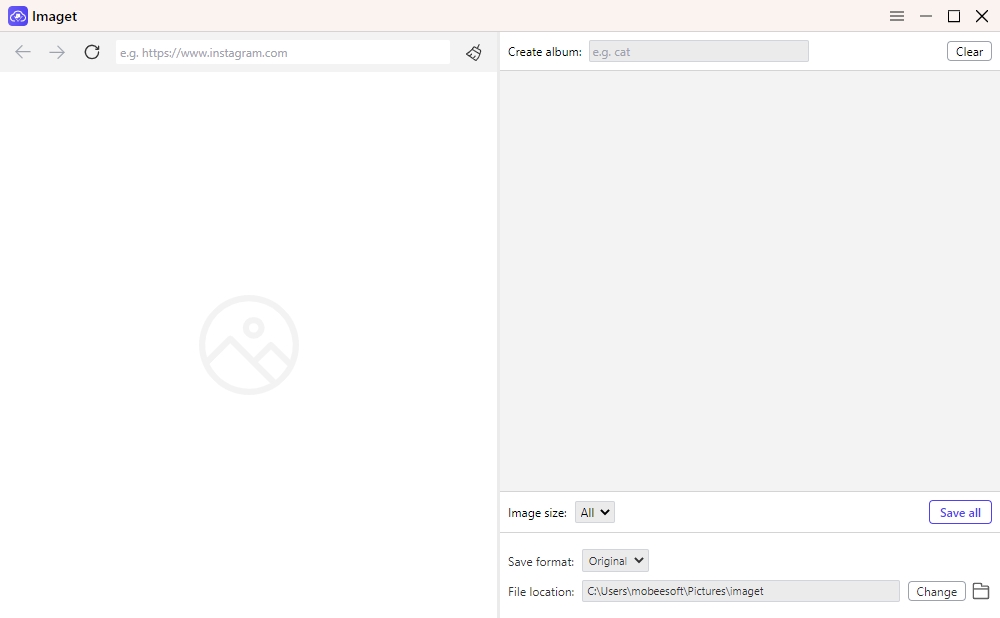Image resolution: width=1000 pixels, height=618 pixels.
Task: Click the image placeholder icon in the browser pane
Action: tap(248, 343)
